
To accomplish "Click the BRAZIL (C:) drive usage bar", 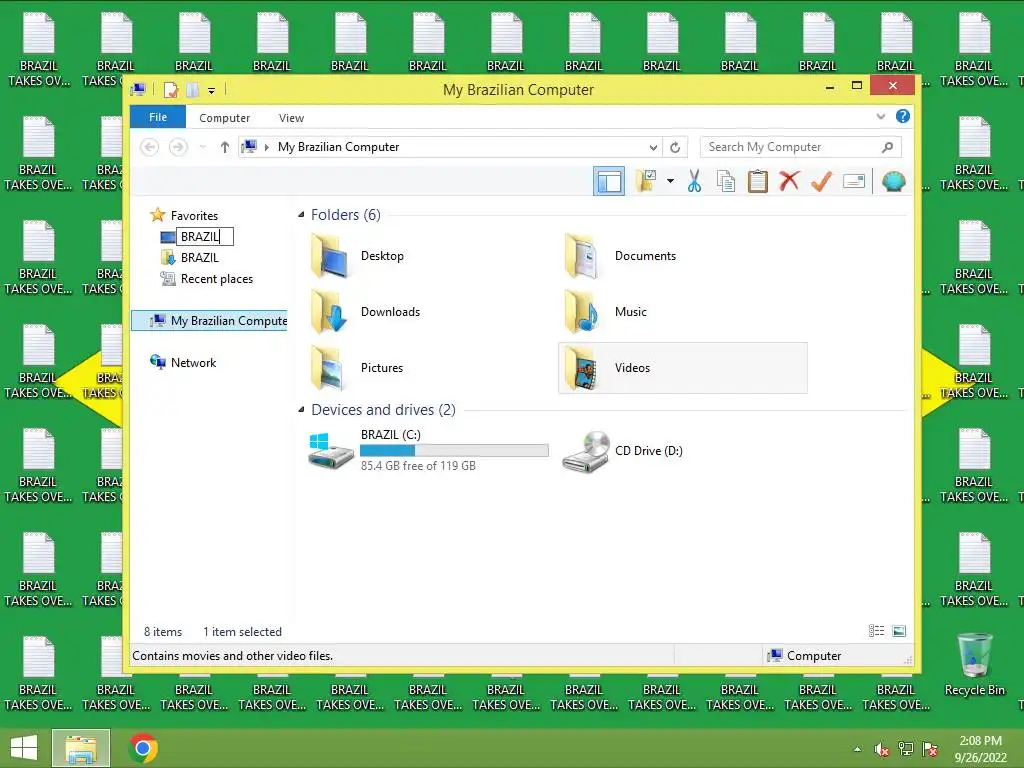I will click(454, 450).
